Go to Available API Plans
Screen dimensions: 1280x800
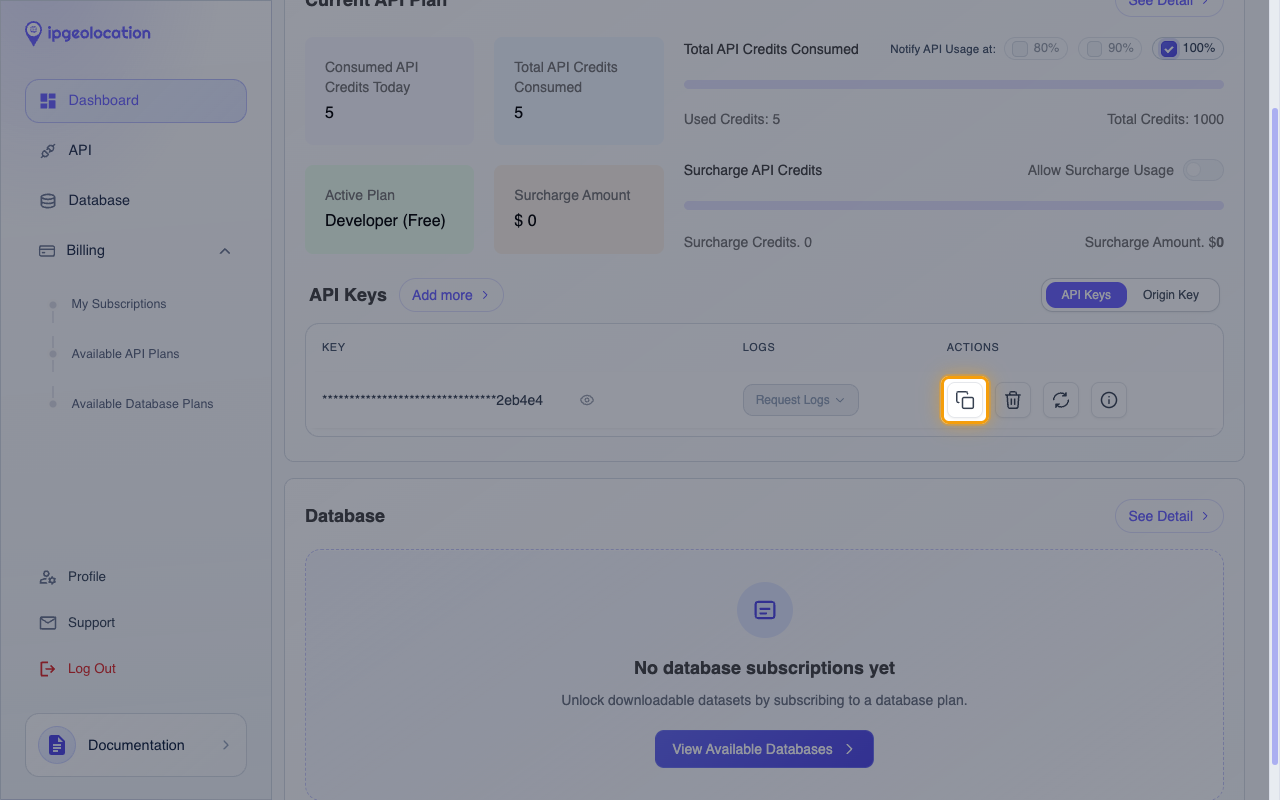[x=125, y=354]
